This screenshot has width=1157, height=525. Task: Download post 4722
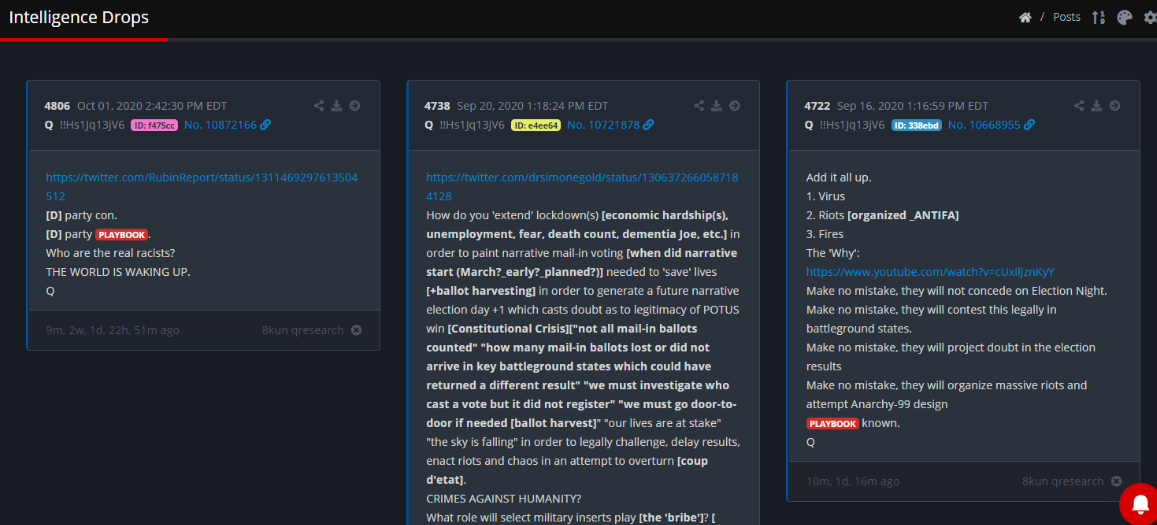1096,106
